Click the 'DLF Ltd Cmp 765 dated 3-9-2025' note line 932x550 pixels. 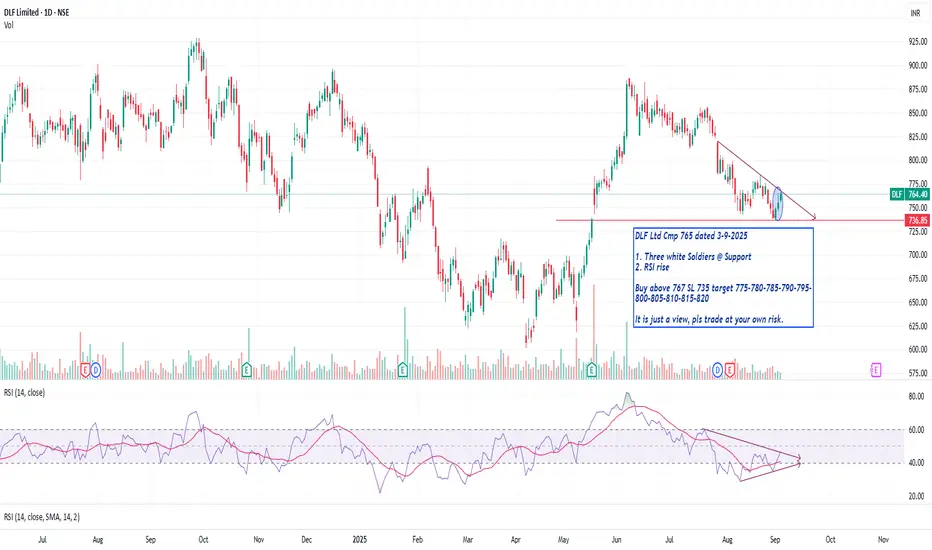(691, 236)
